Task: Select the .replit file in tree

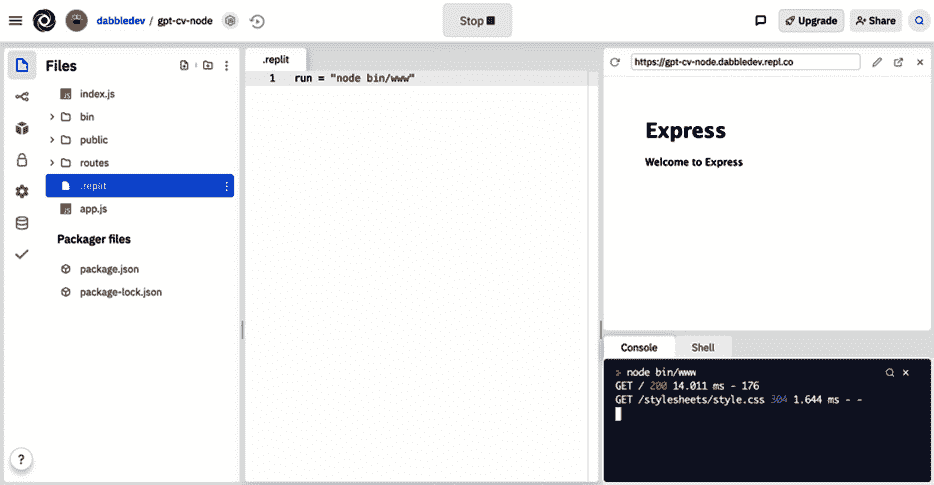Action: [140, 186]
